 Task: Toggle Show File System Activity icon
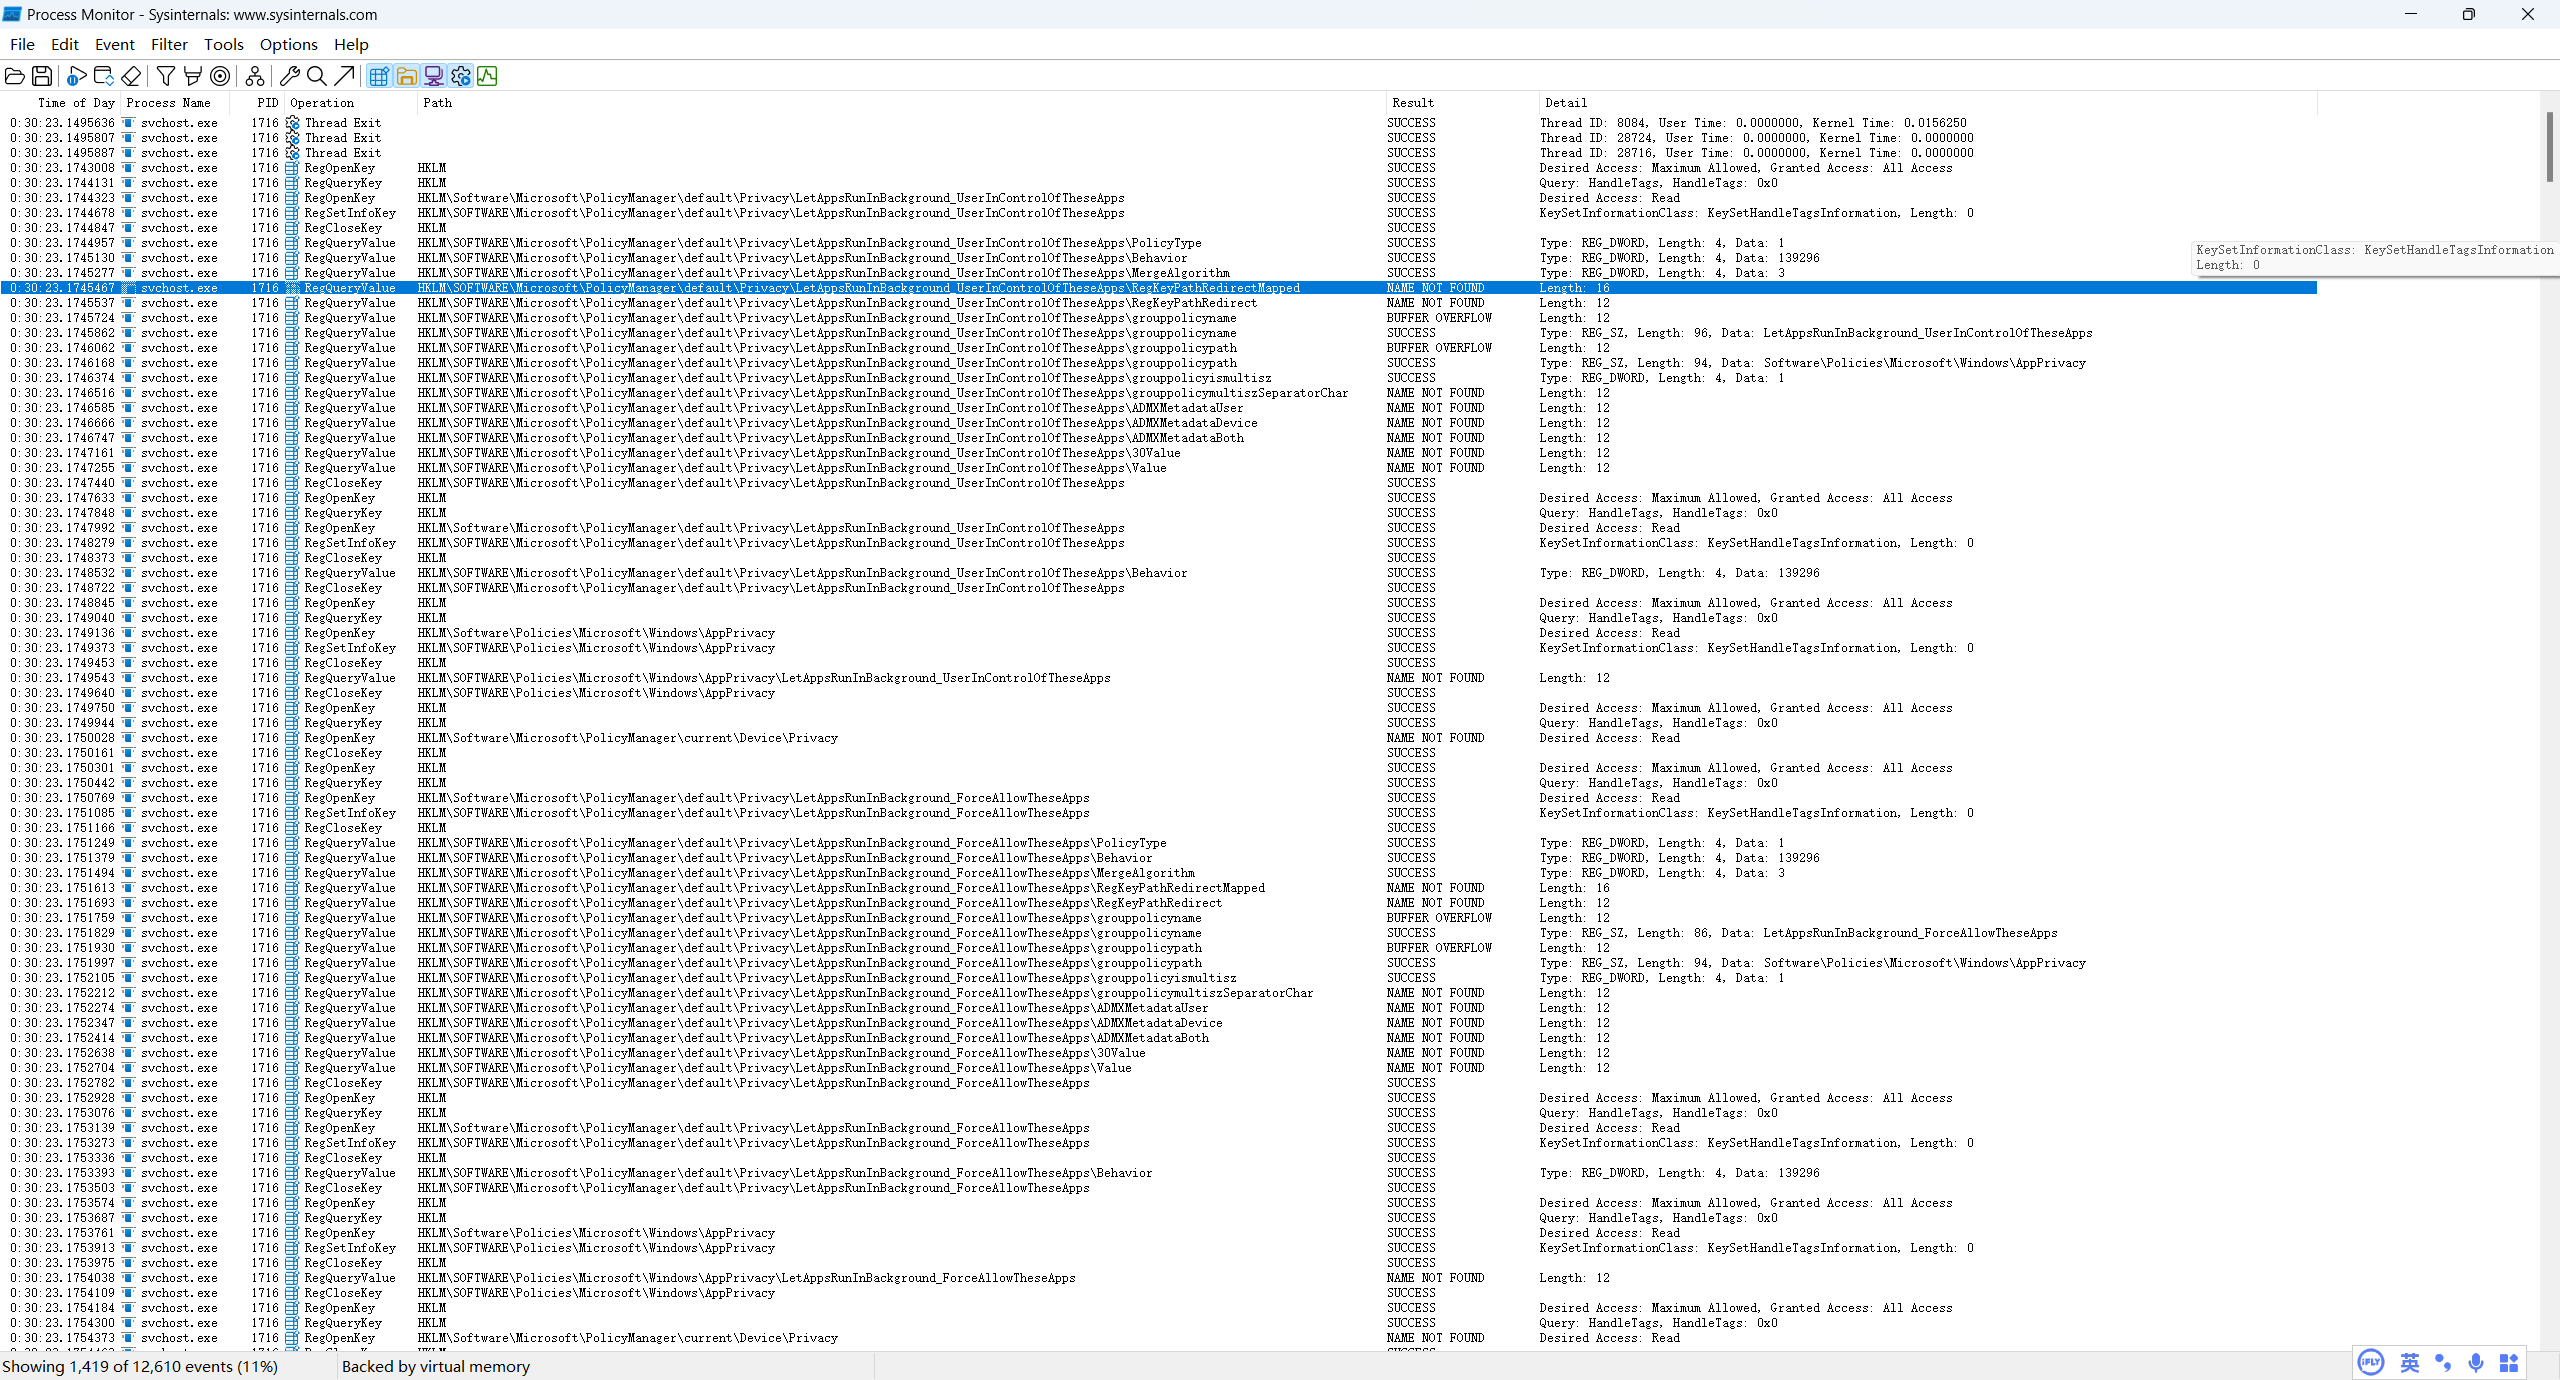(406, 76)
